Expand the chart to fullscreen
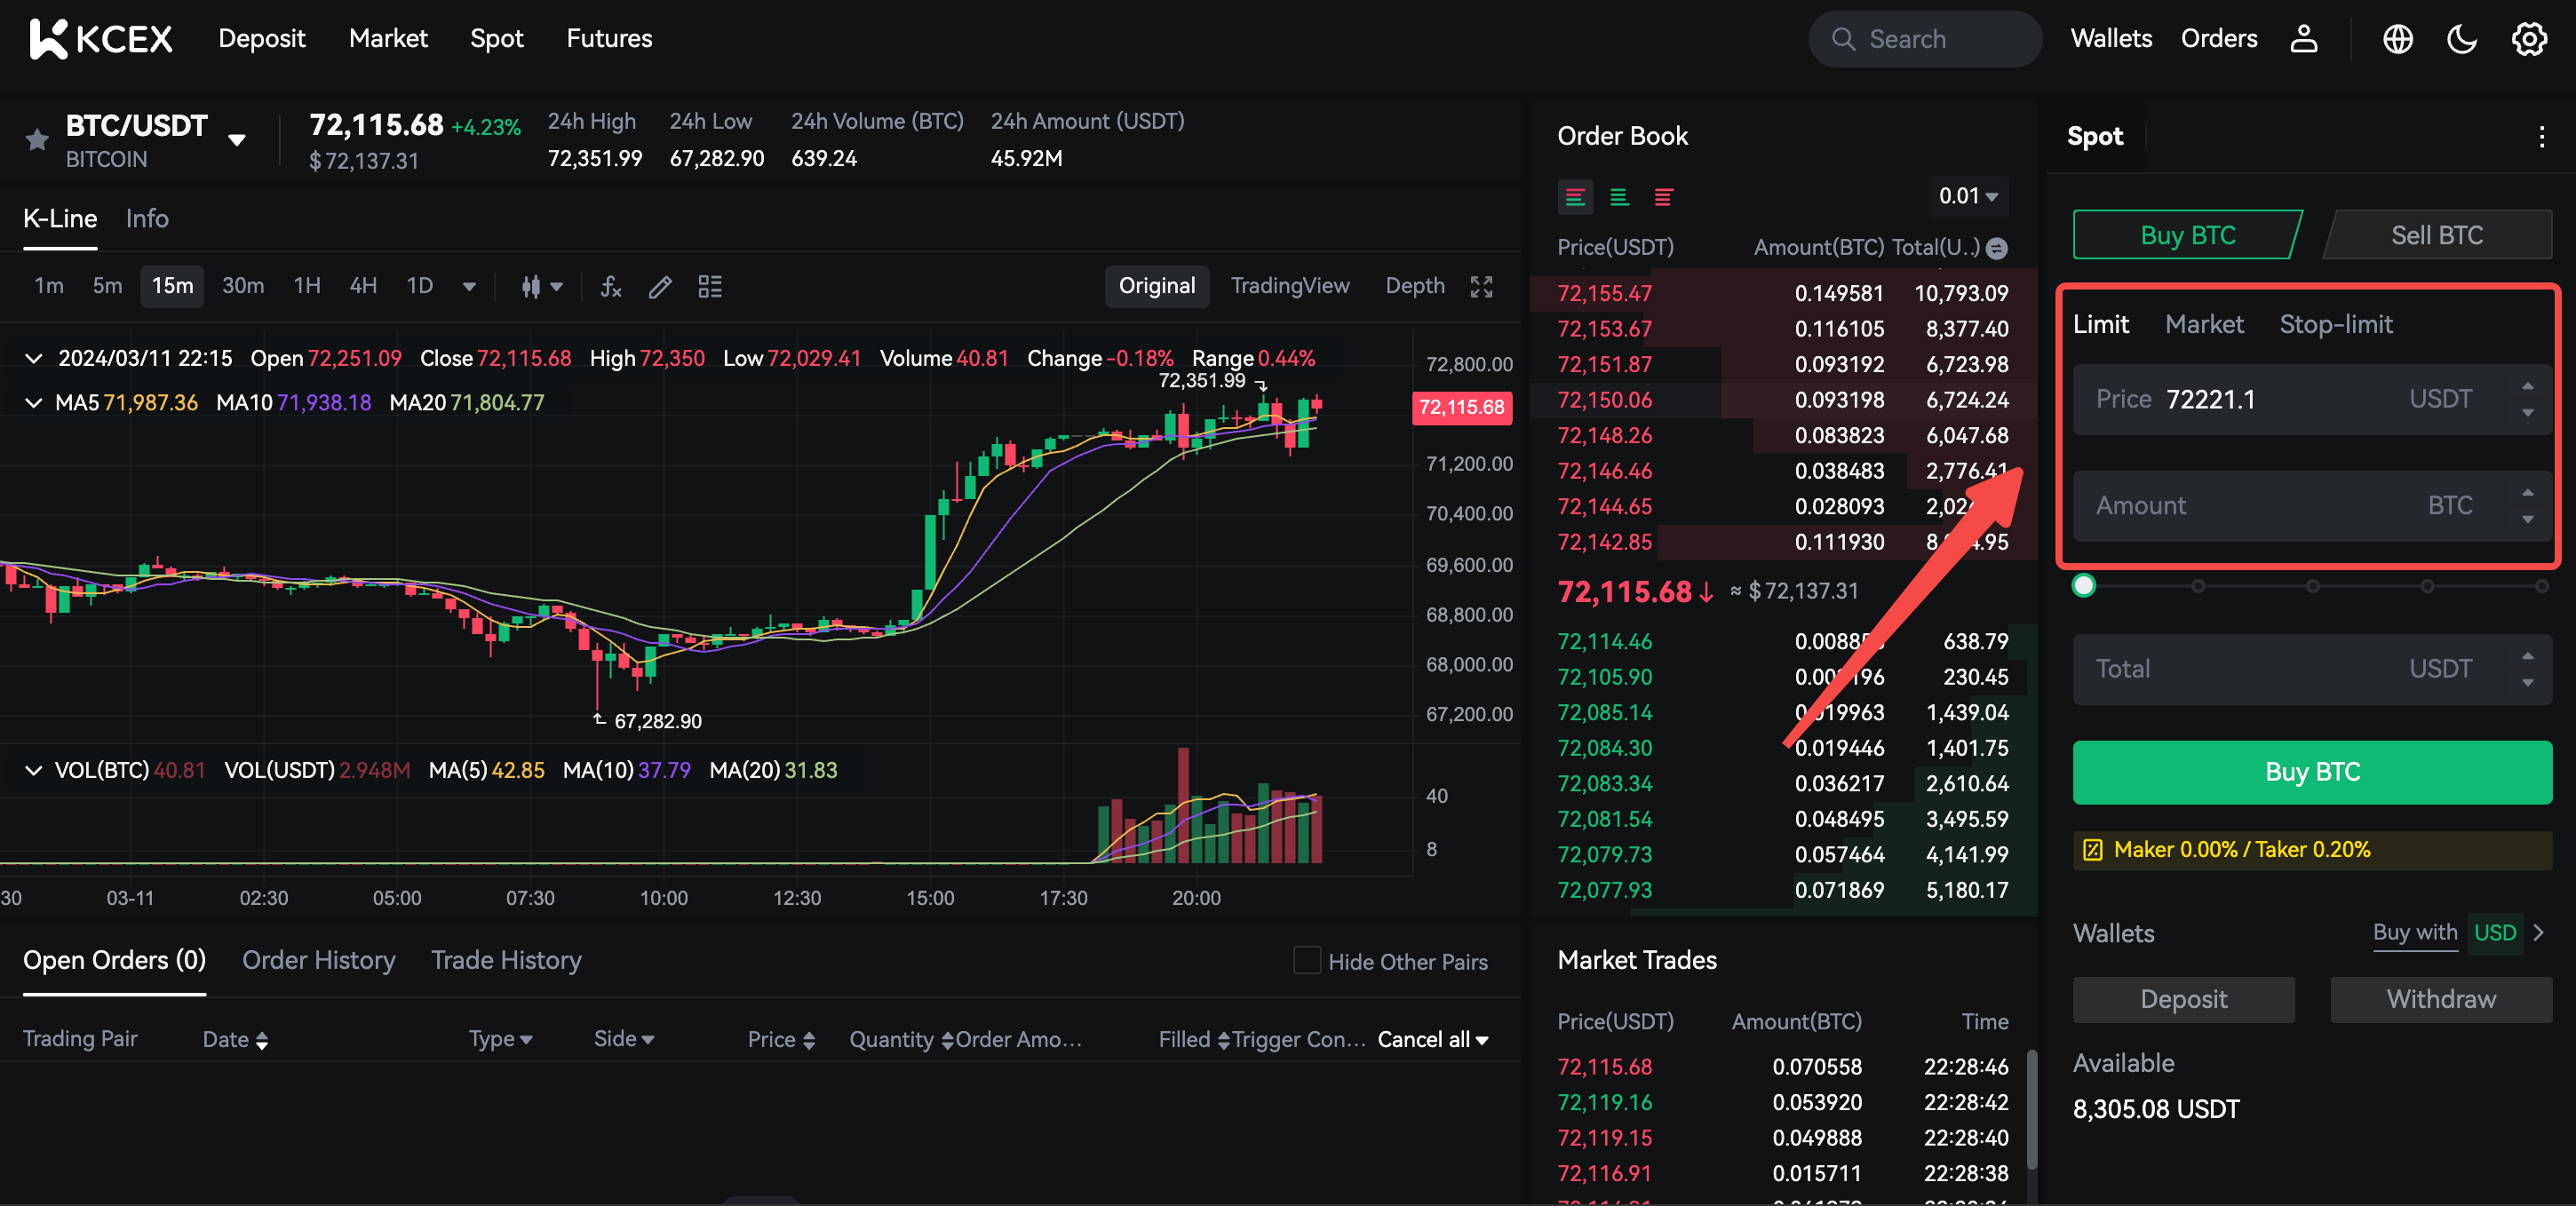 point(1481,287)
